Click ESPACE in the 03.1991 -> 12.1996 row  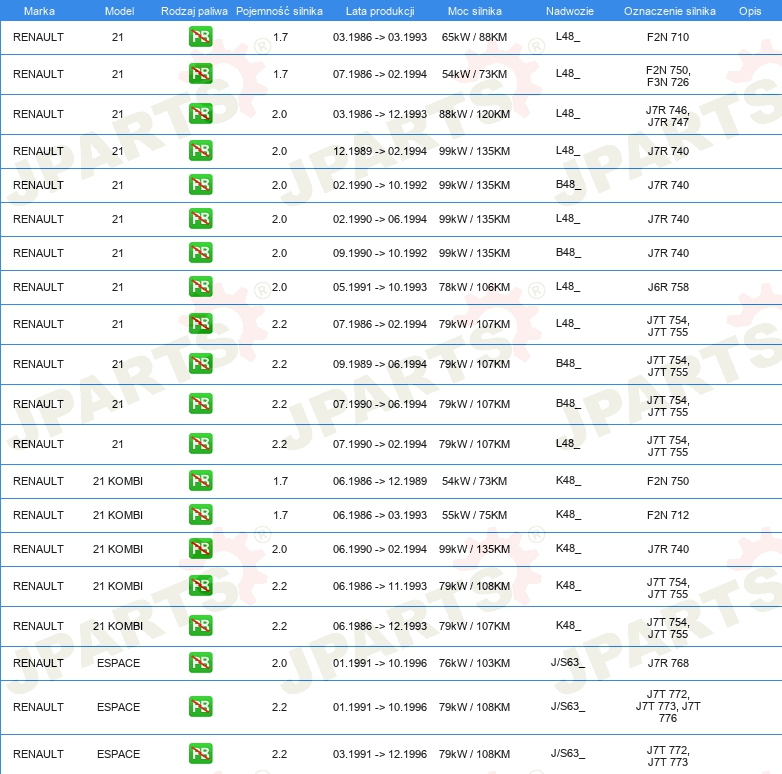pos(118,754)
